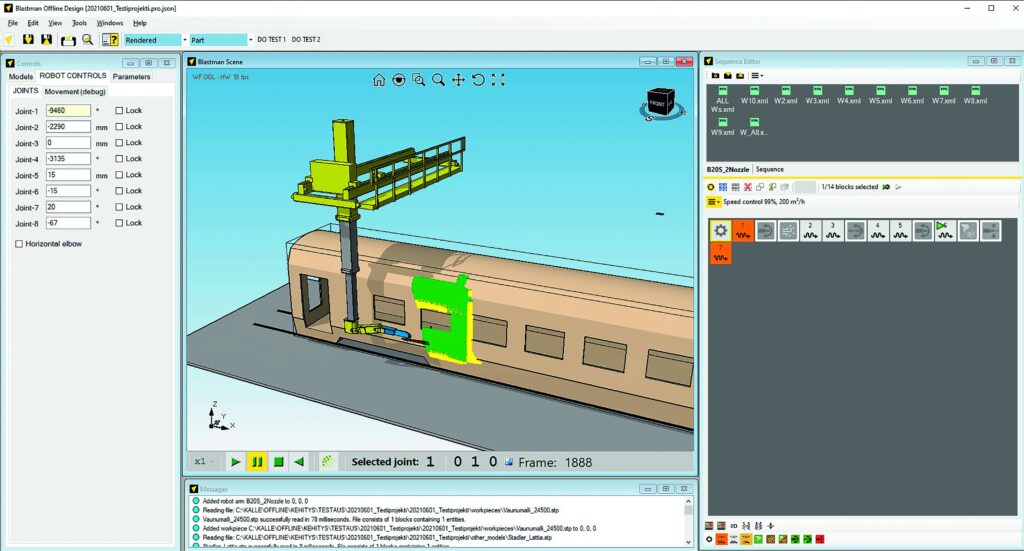Click the help question-mark icon in the main toolbar

(x=110, y=40)
